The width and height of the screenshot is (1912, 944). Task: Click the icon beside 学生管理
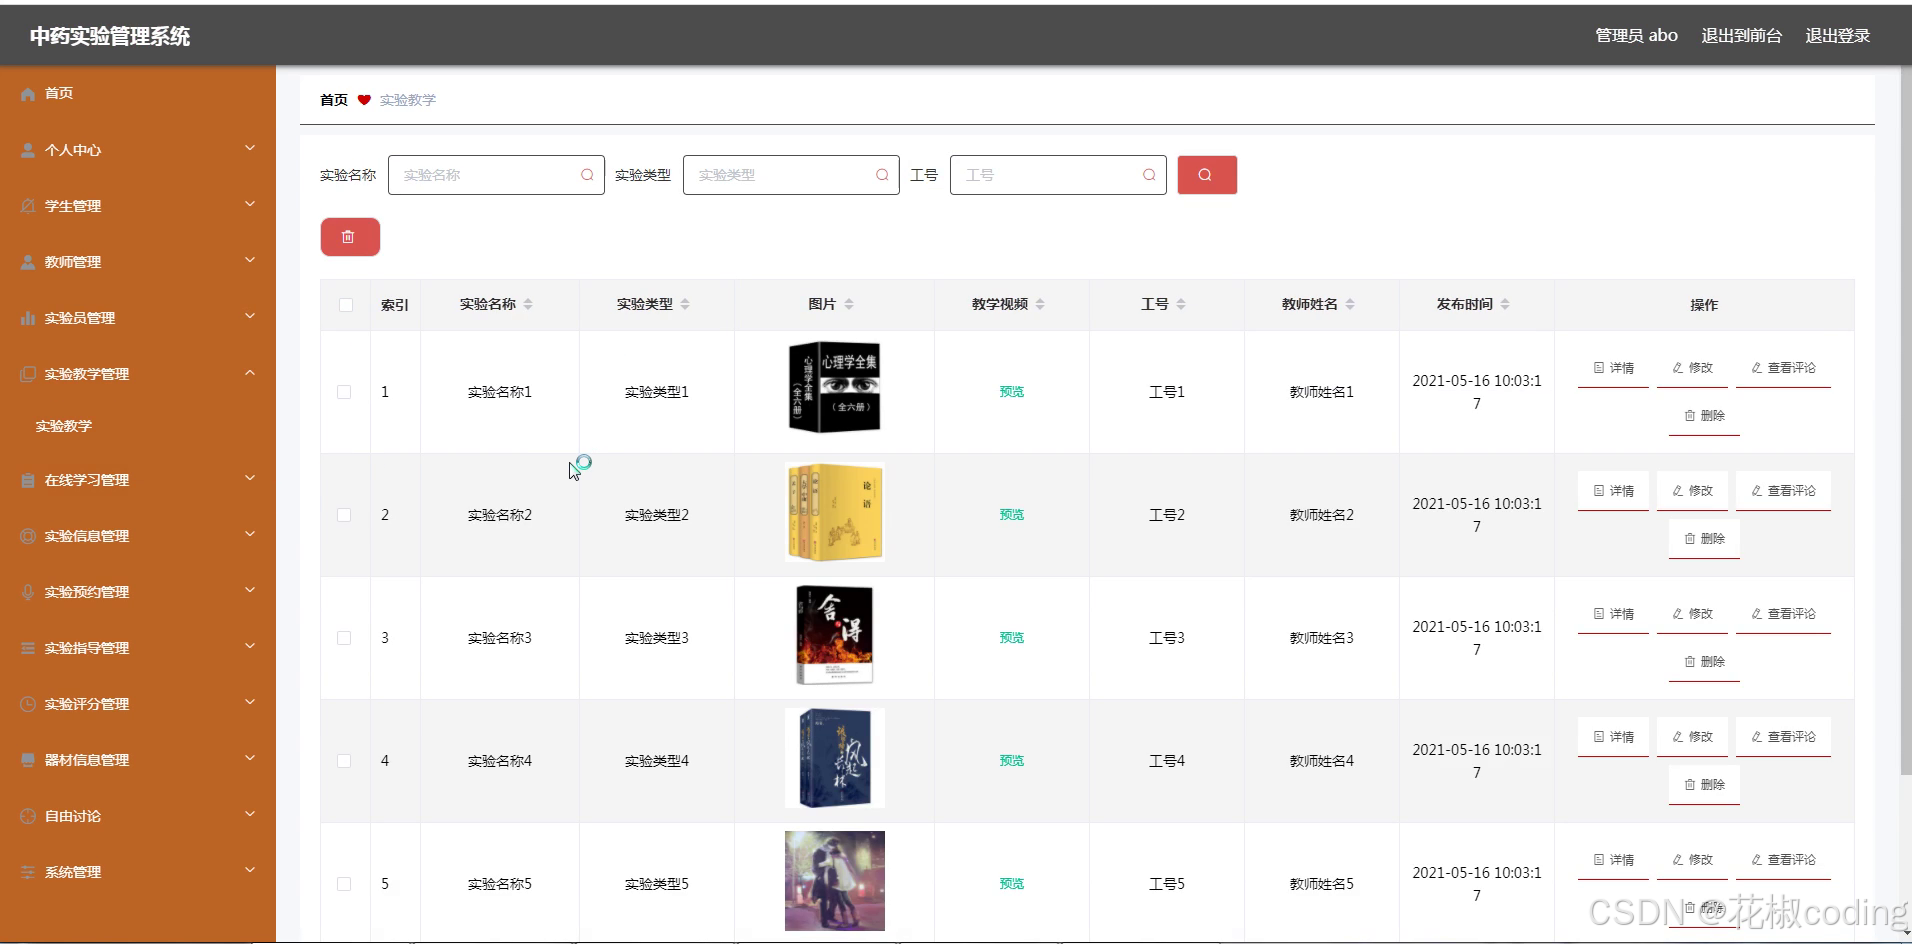coord(28,206)
